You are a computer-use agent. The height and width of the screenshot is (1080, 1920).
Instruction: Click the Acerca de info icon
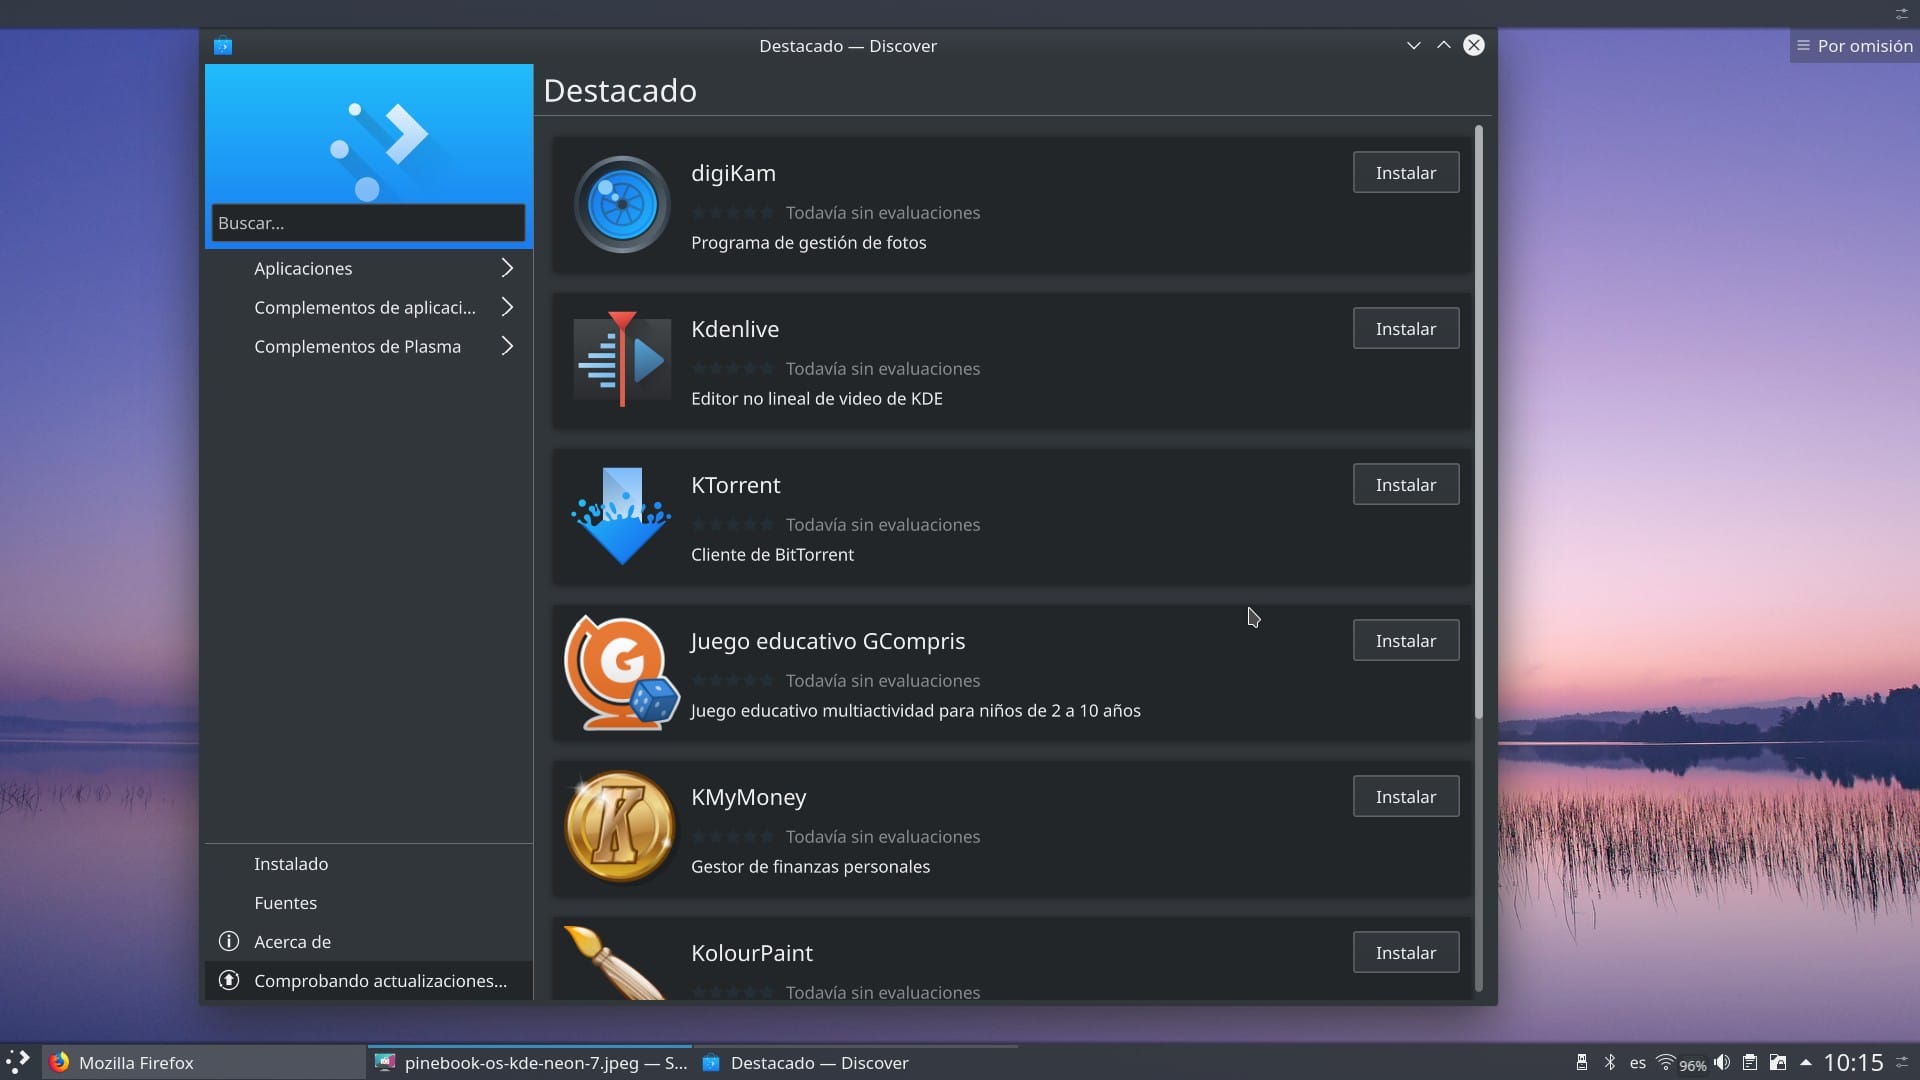[x=229, y=942]
